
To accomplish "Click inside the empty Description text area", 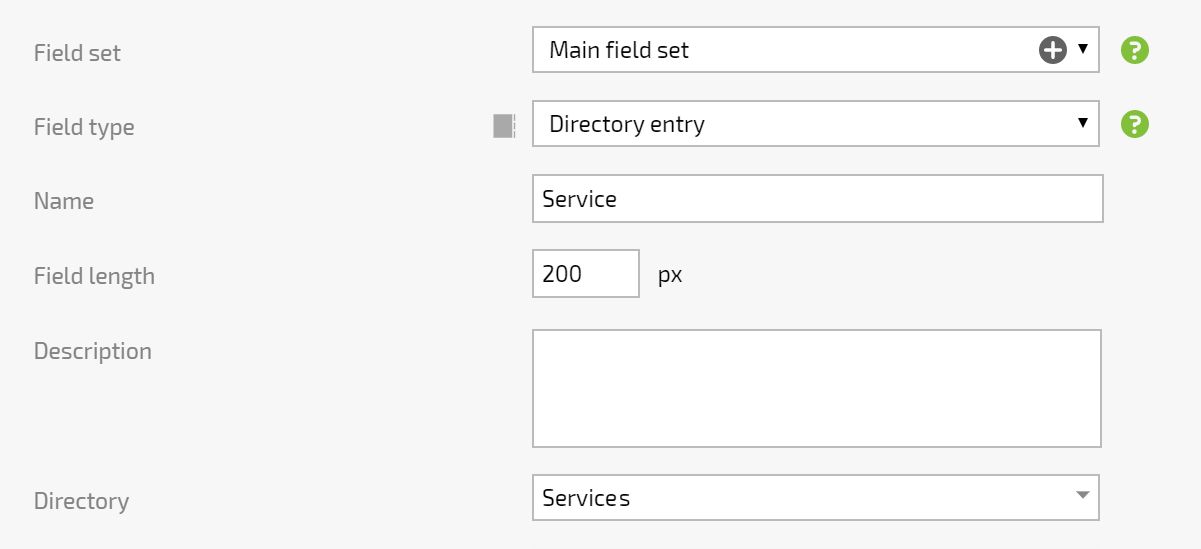I will coord(817,388).
